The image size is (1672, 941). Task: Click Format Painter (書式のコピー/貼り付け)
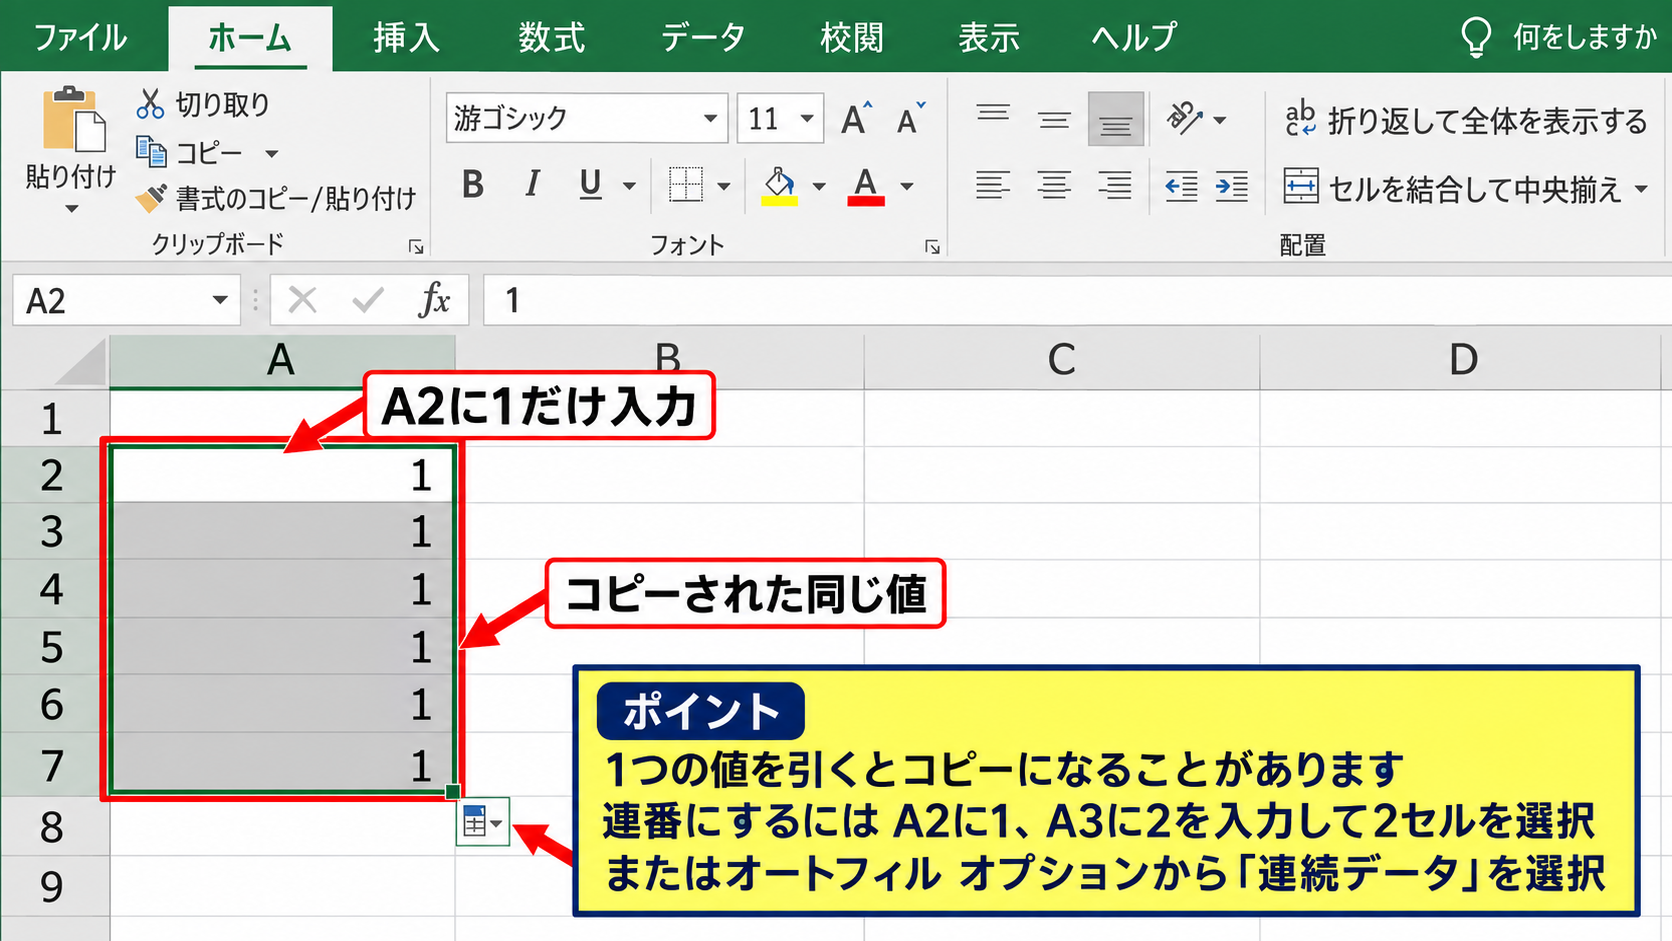(276, 199)
